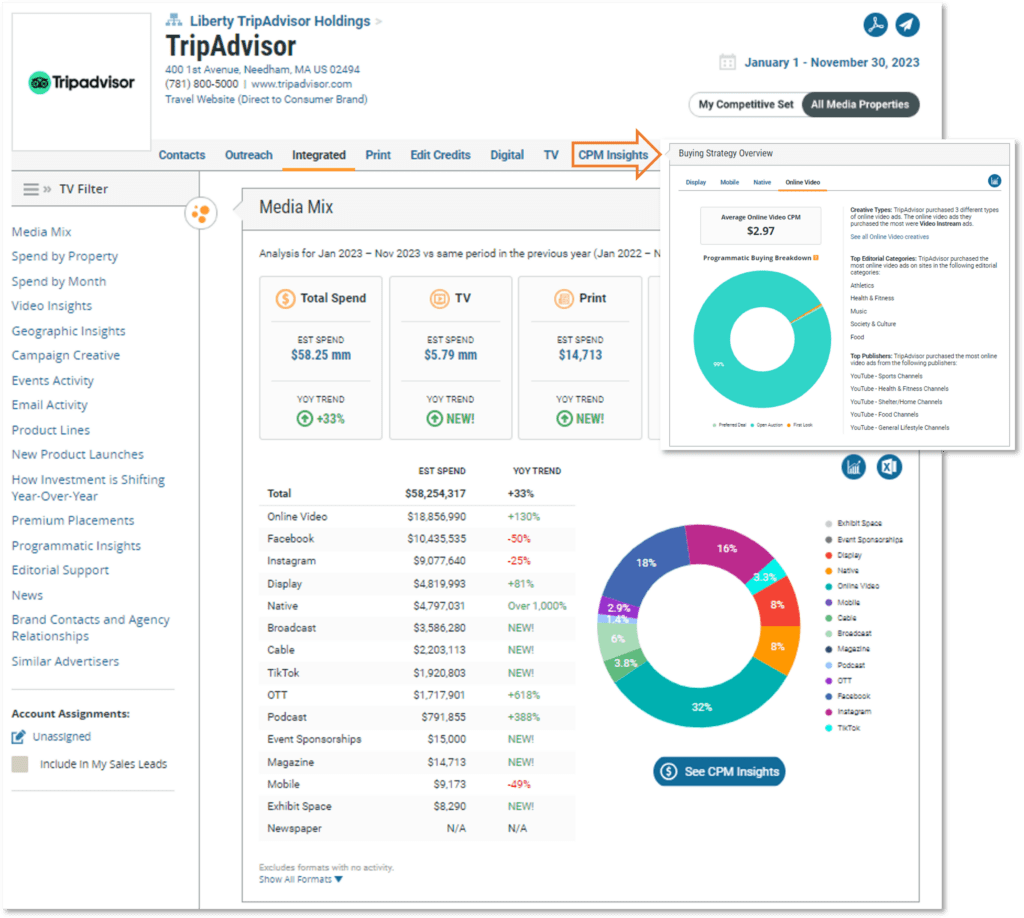Open the CPM Insights tab

click(613, 155)
